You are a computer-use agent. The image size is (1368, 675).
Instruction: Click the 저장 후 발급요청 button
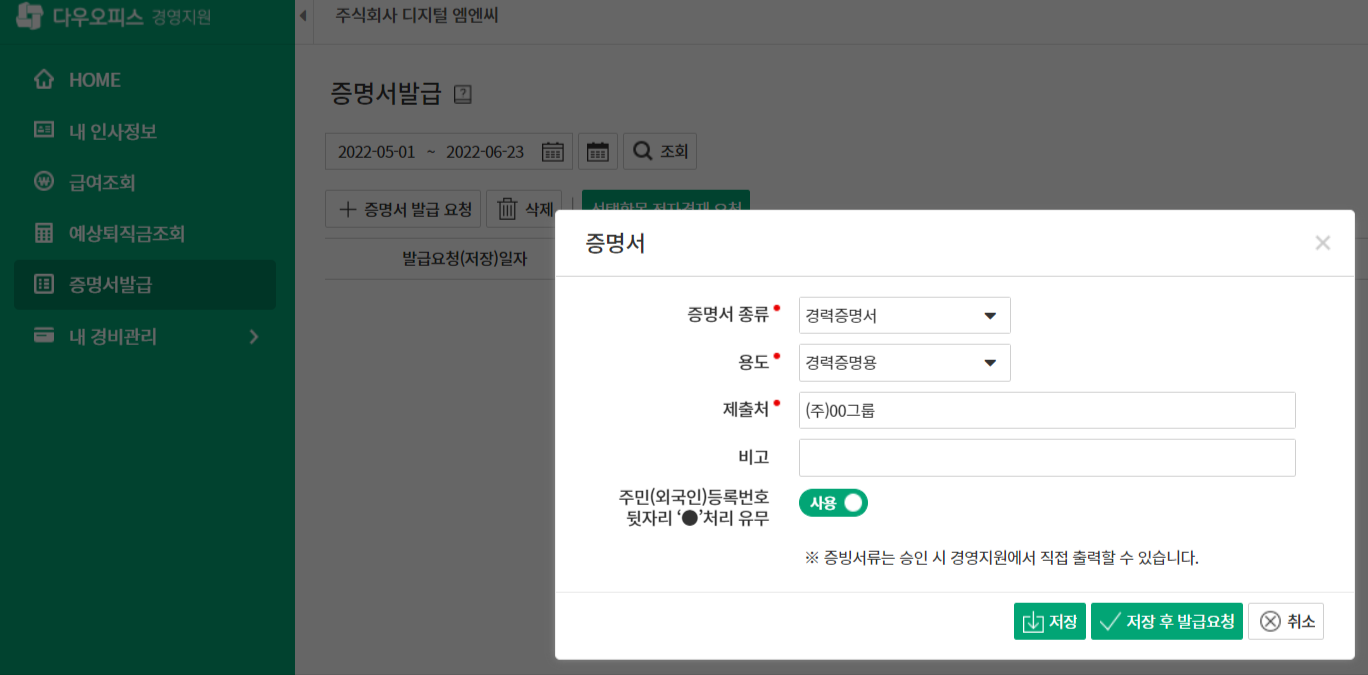pos(1166,620)
